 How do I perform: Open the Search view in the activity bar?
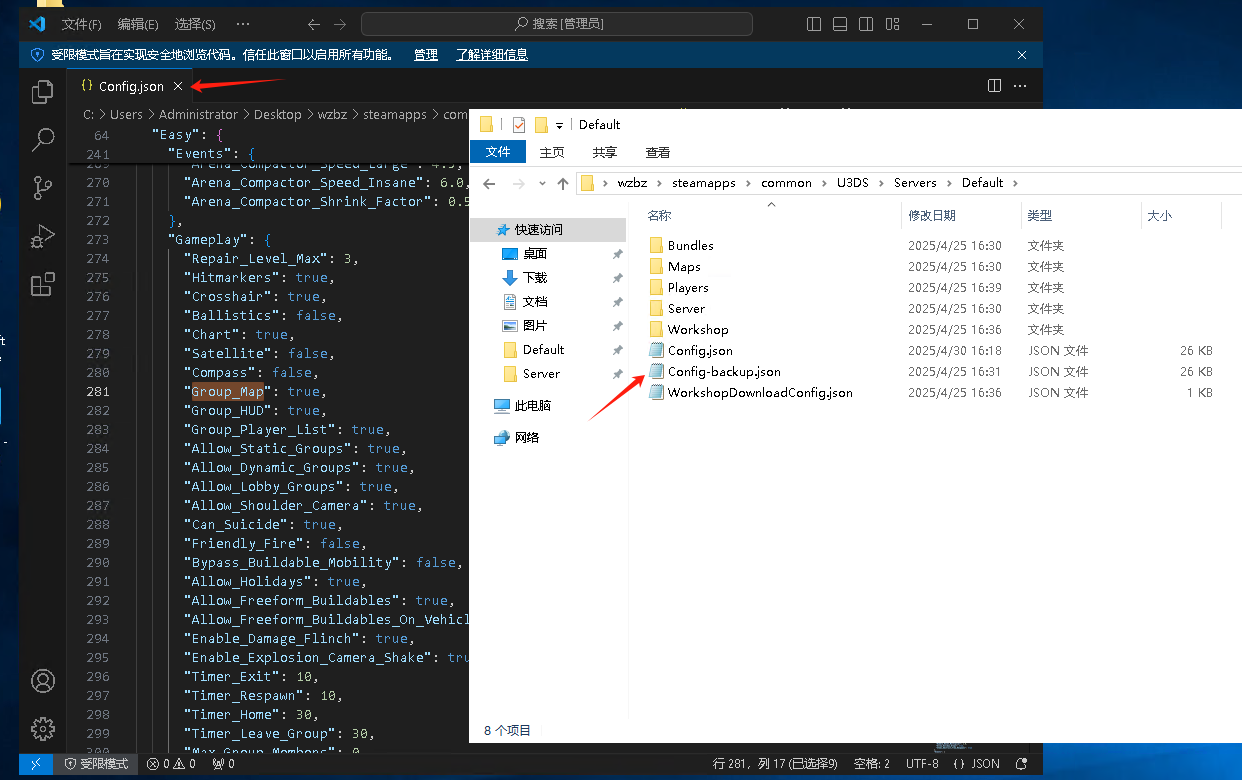click(x=43, y=140)
